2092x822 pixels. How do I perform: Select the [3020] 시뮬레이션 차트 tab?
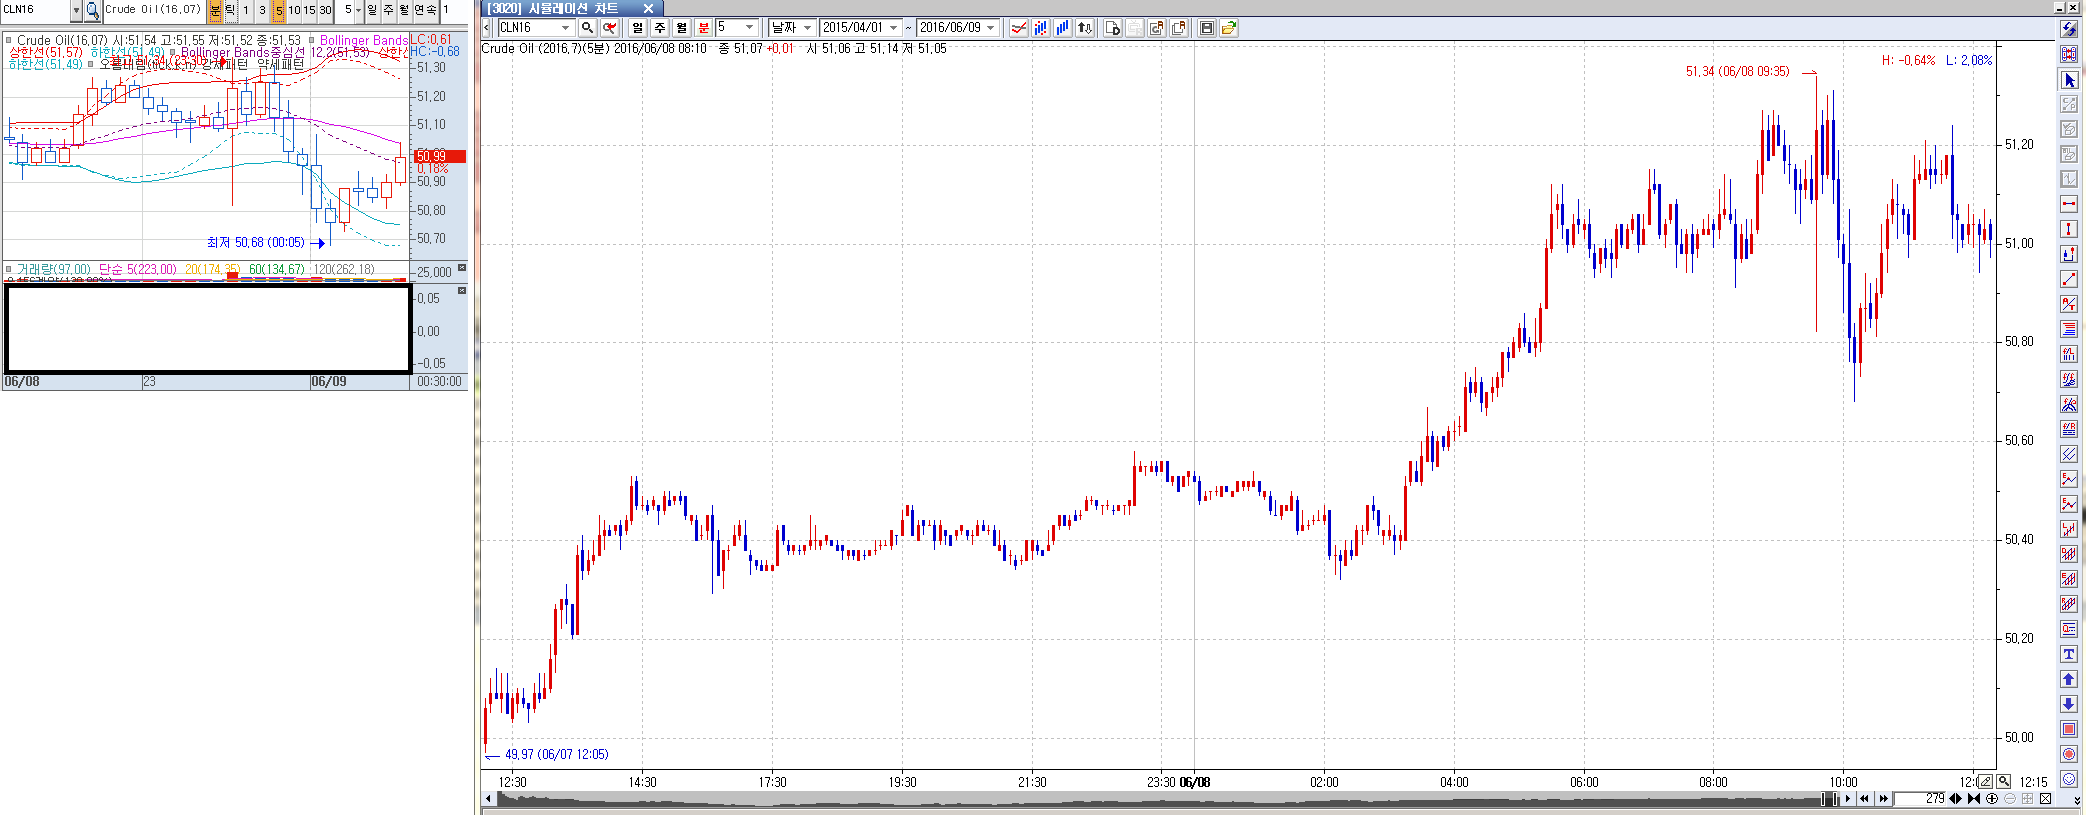click(x=559, y=8)
